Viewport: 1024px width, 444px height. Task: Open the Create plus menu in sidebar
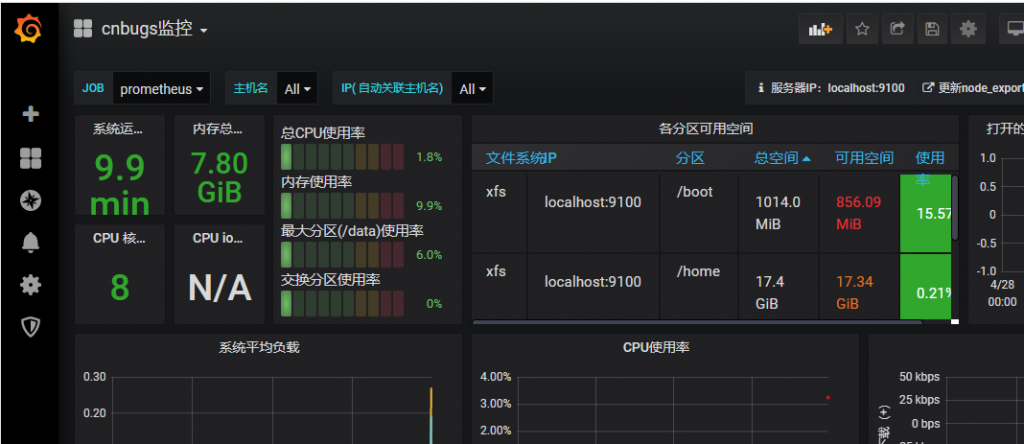click(30, 114)
